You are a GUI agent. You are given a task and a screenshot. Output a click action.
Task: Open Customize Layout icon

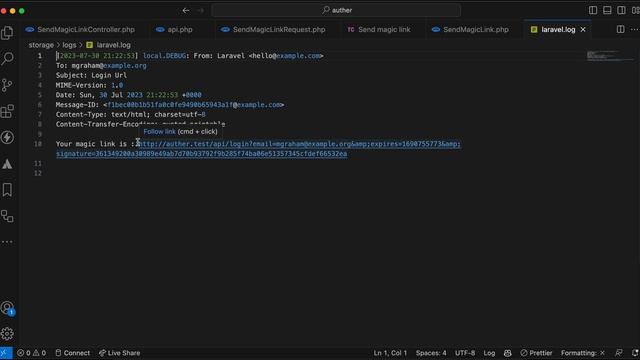636,10
